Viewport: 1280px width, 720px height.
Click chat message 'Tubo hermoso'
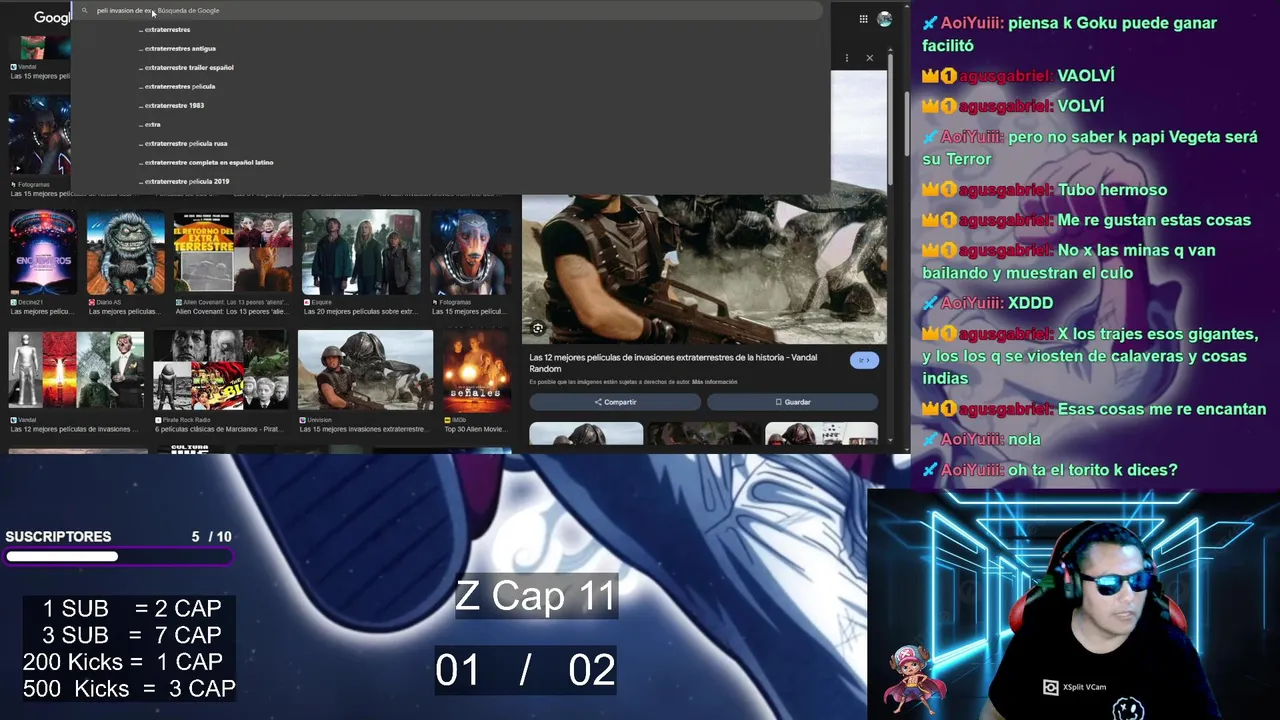tap(1112, 190)
